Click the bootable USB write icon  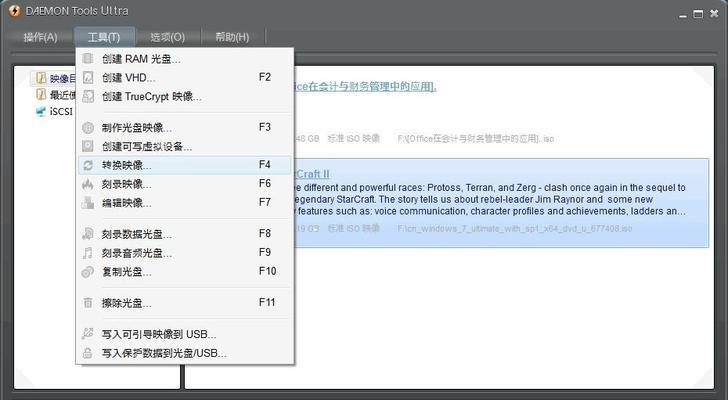(88, 334)
